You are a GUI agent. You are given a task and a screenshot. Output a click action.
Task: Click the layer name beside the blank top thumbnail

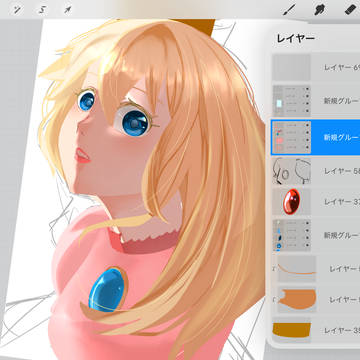(342, 67)
